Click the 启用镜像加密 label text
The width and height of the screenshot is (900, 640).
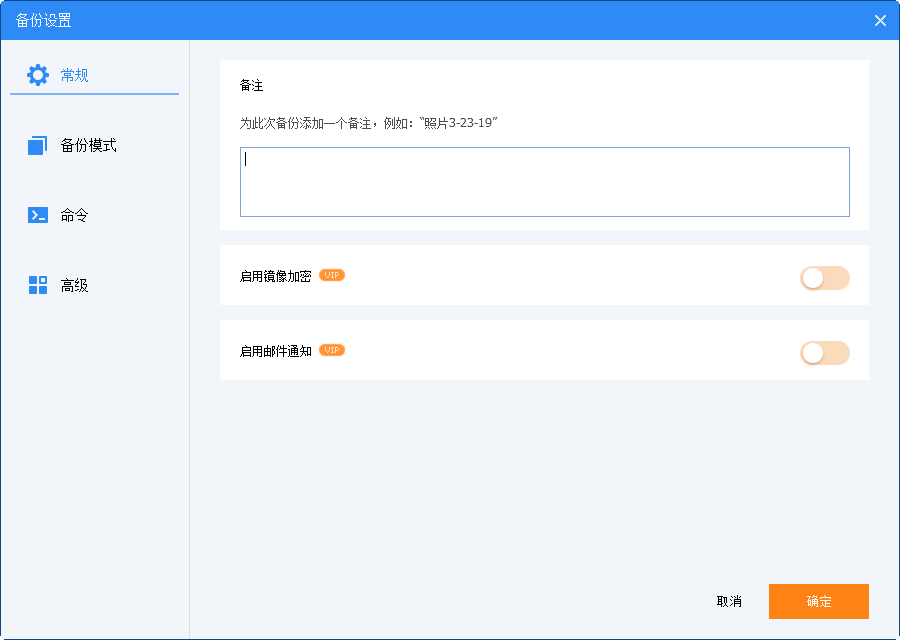click(276, 276)
